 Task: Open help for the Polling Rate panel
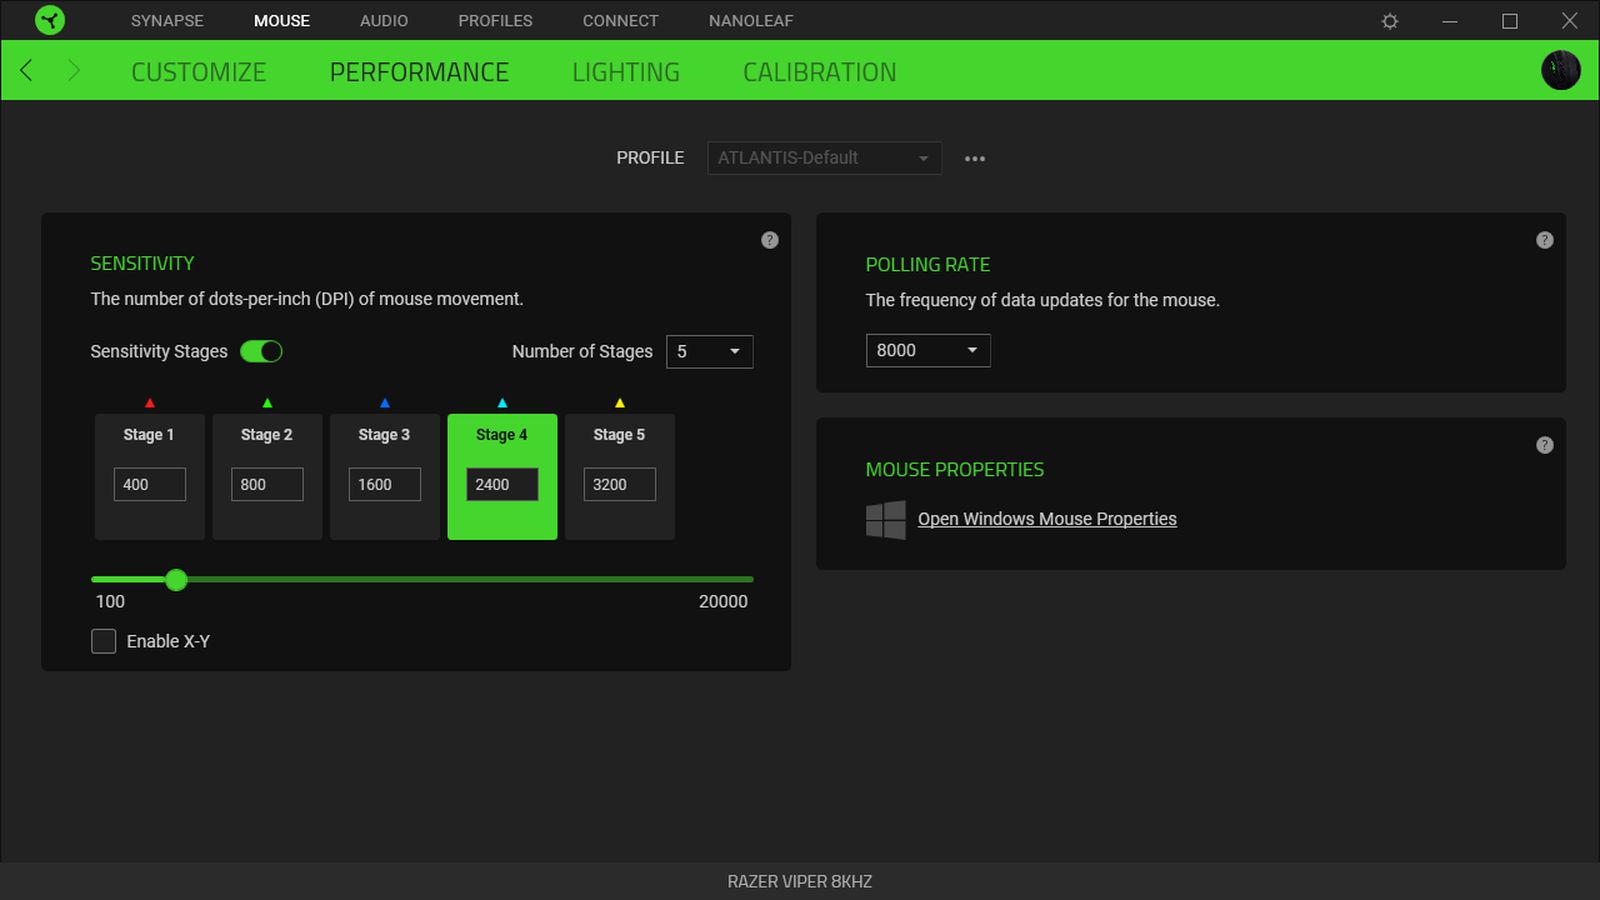click(1544, 240)
